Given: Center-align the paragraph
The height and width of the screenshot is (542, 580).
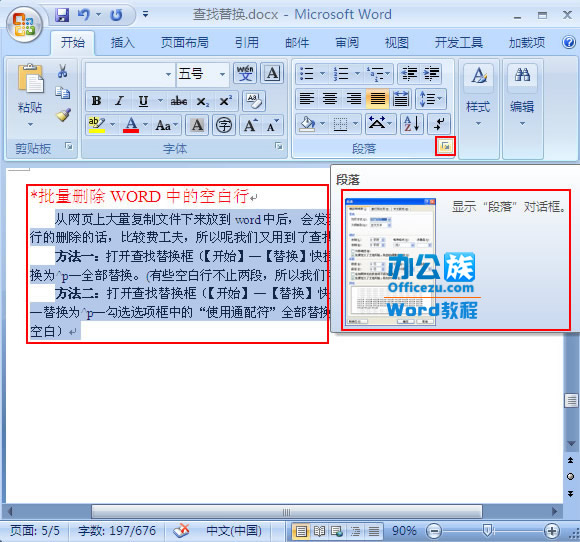Looking at the screenshot, I should (330, 99).
